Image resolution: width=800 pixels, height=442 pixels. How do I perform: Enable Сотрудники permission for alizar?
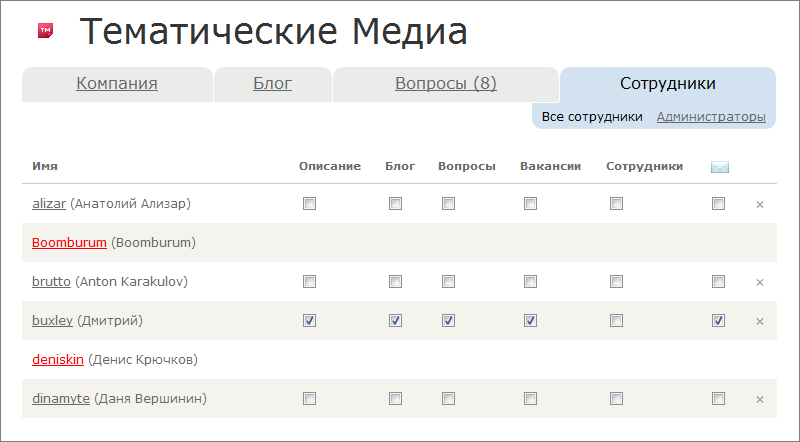[x=616, y=204]
